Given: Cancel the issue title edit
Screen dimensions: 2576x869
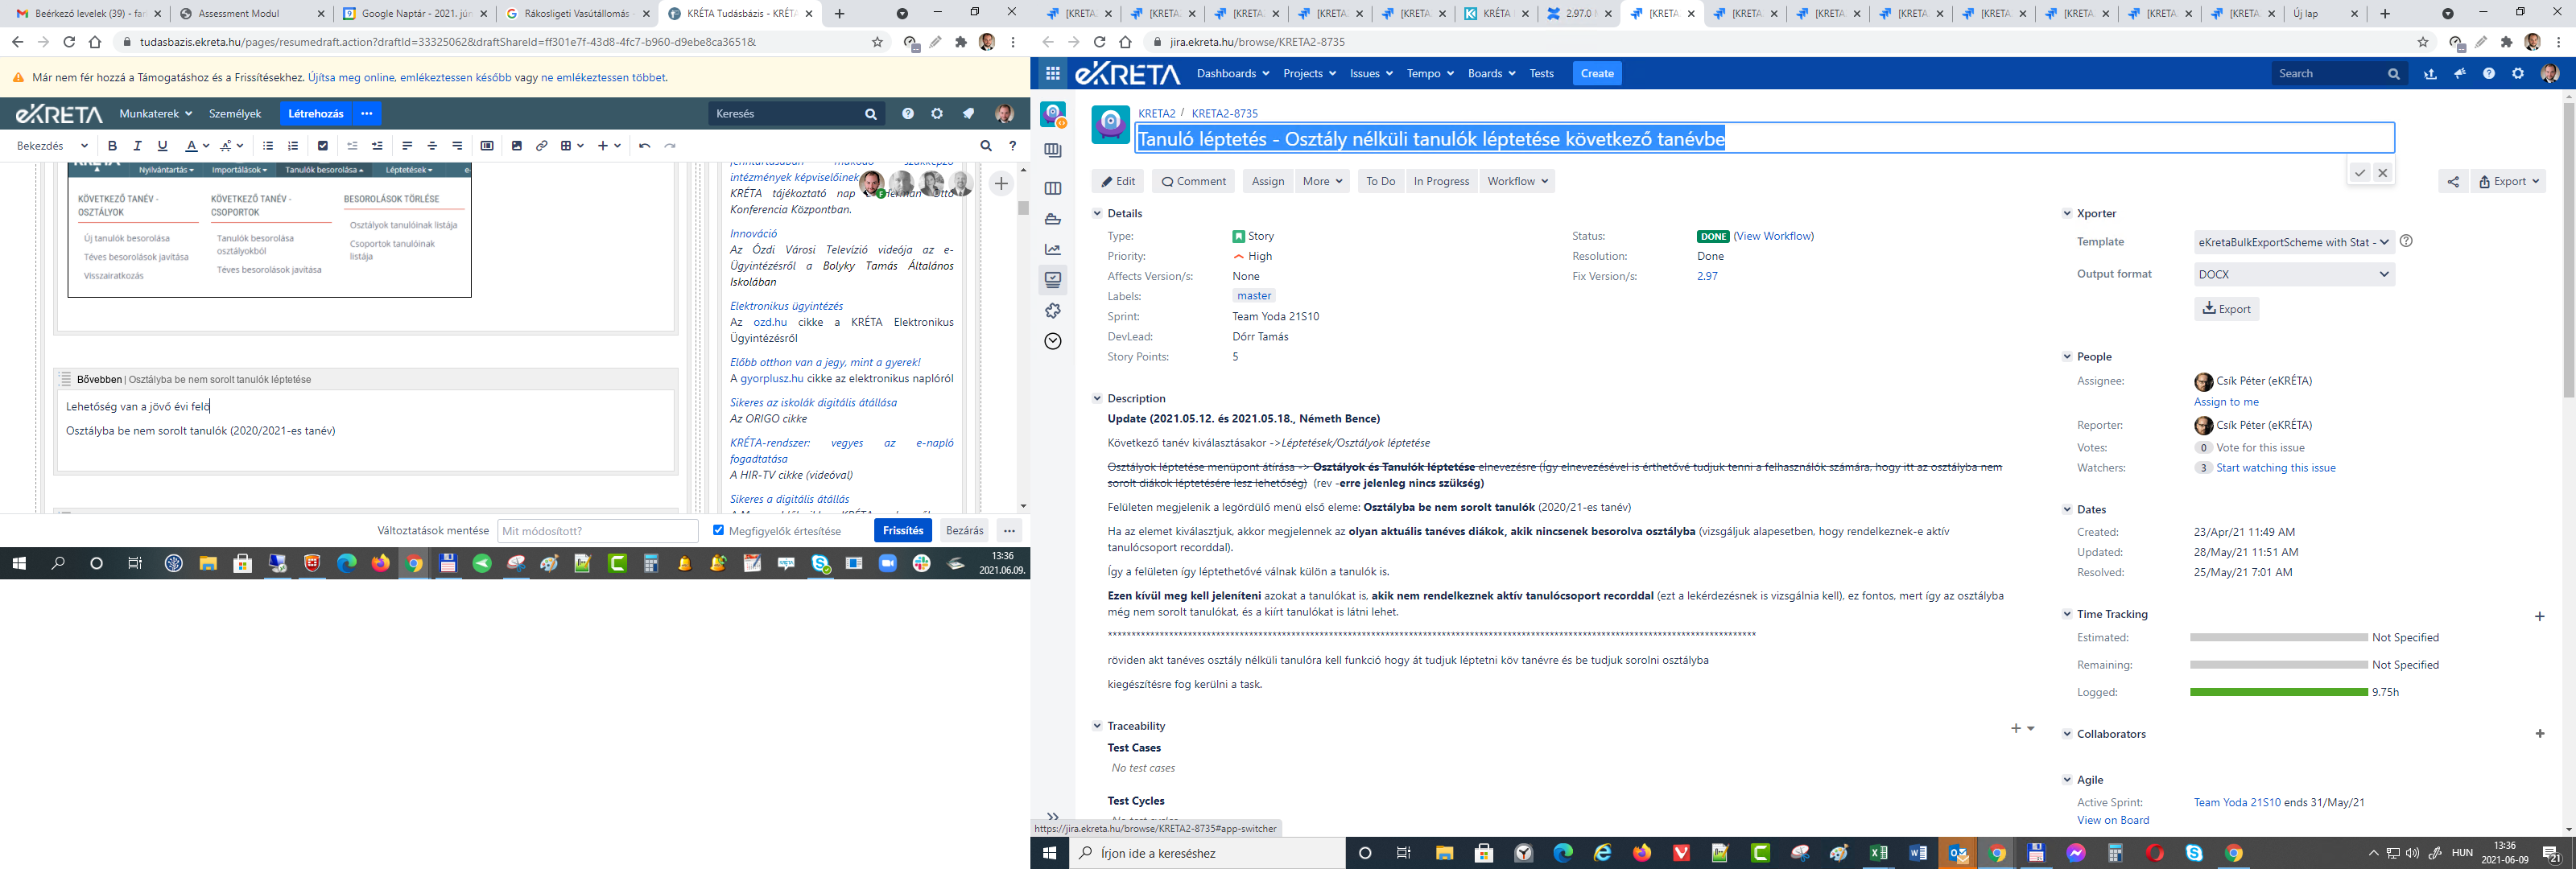Looking at the screenshot, I should (2383, 173).
